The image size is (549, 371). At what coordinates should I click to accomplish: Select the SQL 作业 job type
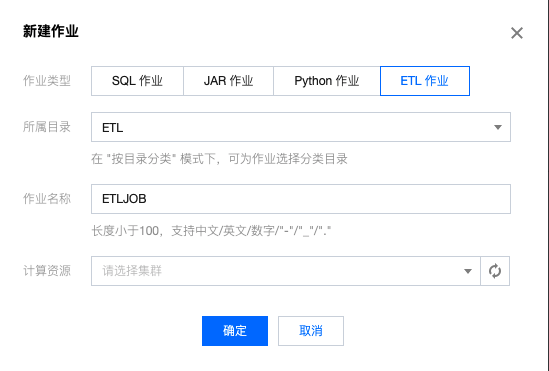click(137, 81)
